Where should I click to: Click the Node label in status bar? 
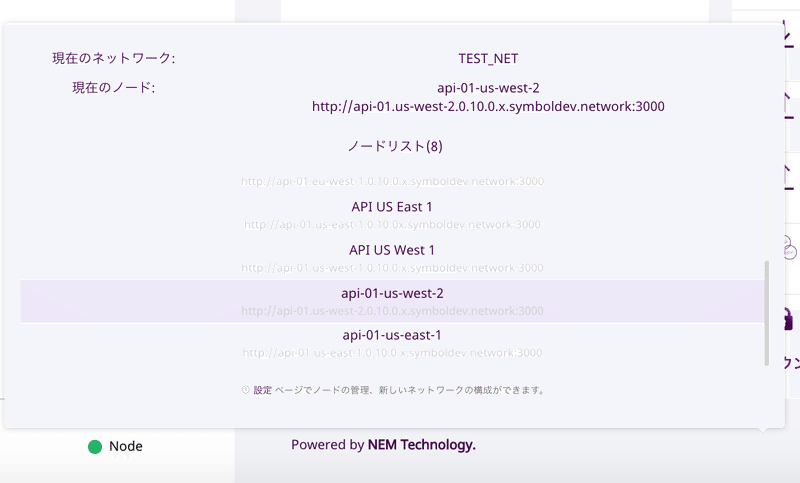pyautogui.click(x=126, y=446)
